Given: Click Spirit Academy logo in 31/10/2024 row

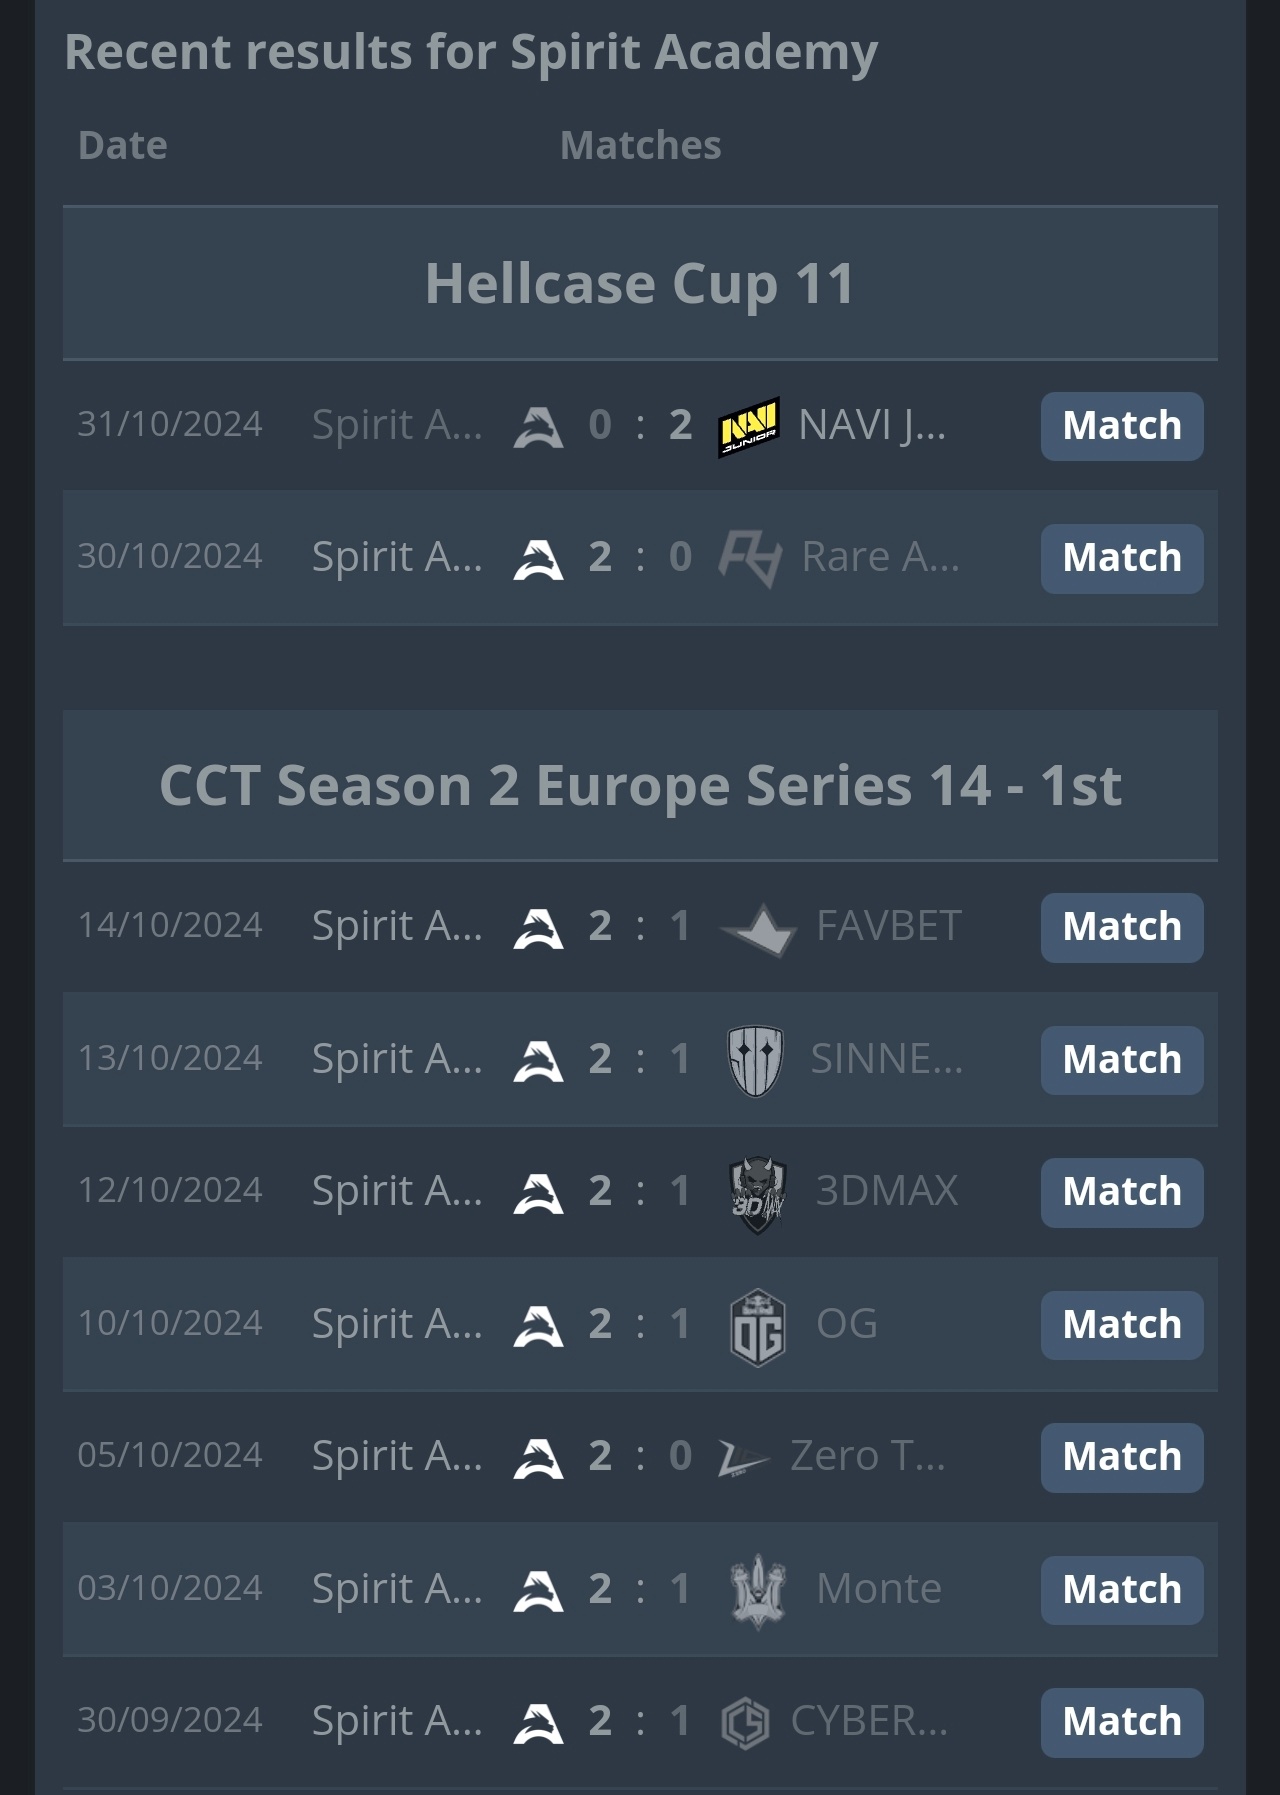Looking at the screenshot, I should point(538,427).
